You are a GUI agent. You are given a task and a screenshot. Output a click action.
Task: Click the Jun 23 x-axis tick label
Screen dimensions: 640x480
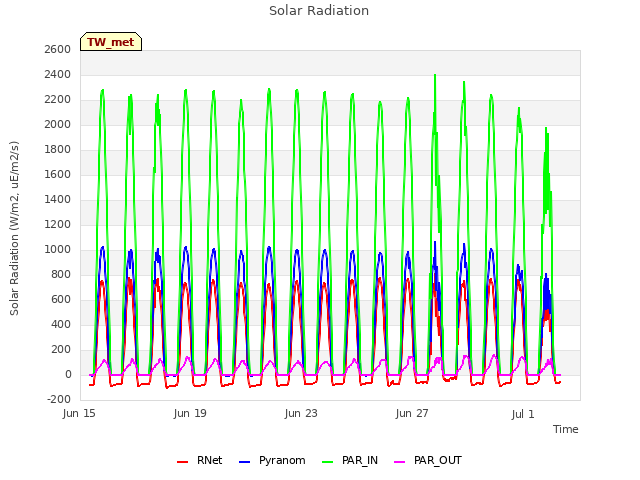pos(301,413)
